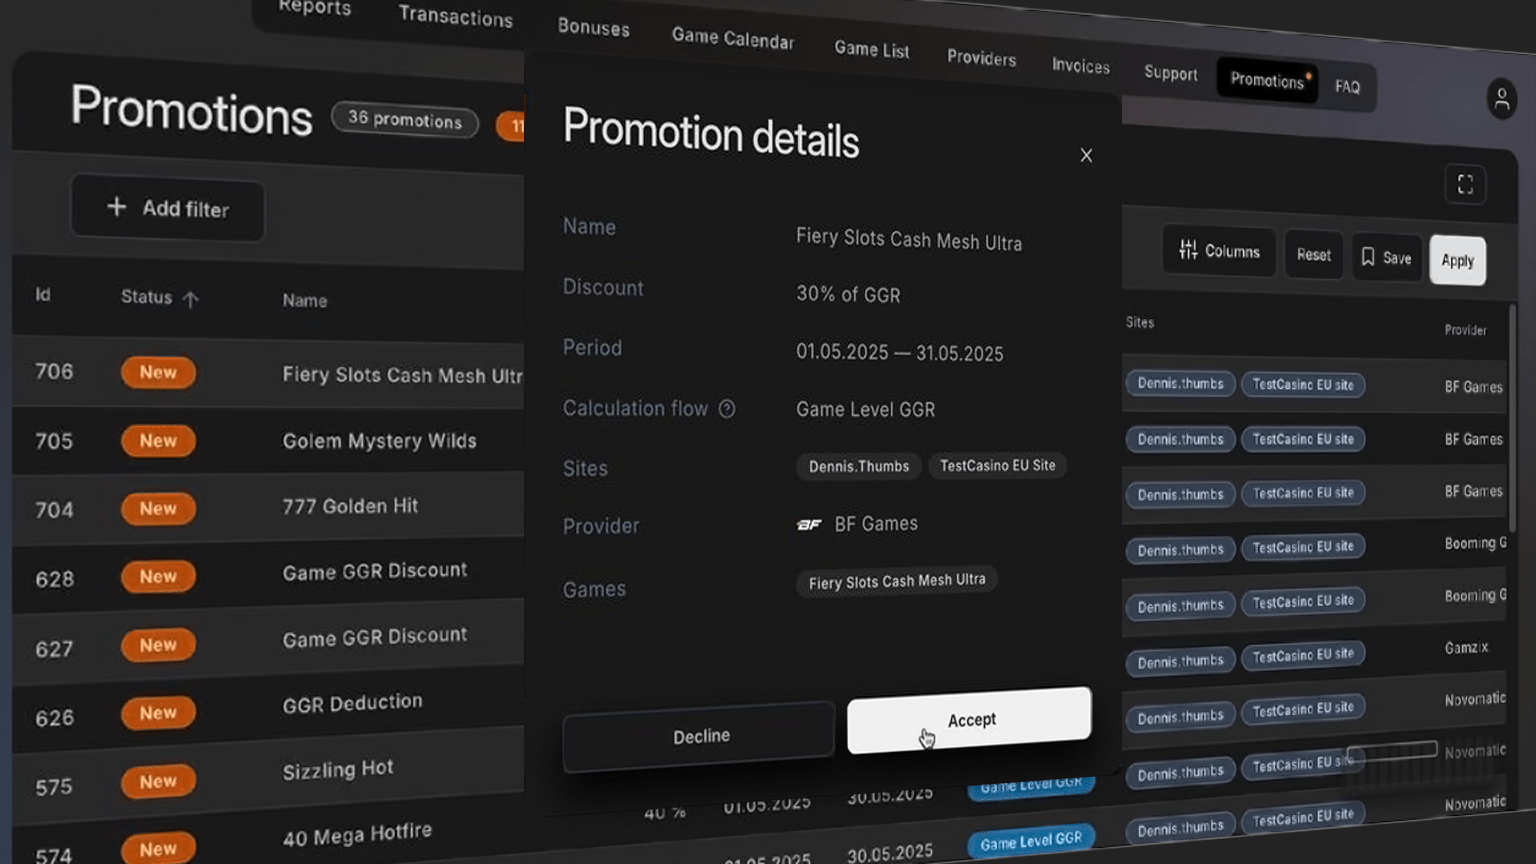This screenshot has width=1536, height=864.
Task: Decline the promotion
Action: (700, 736)
